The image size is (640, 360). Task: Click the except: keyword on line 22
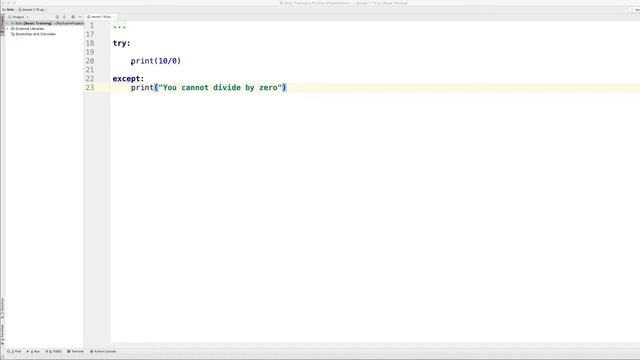tap(129, 79)
